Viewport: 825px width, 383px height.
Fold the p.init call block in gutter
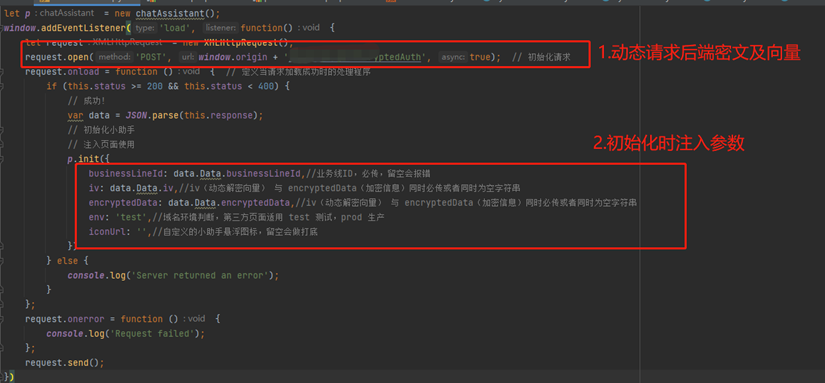point(2,158)
